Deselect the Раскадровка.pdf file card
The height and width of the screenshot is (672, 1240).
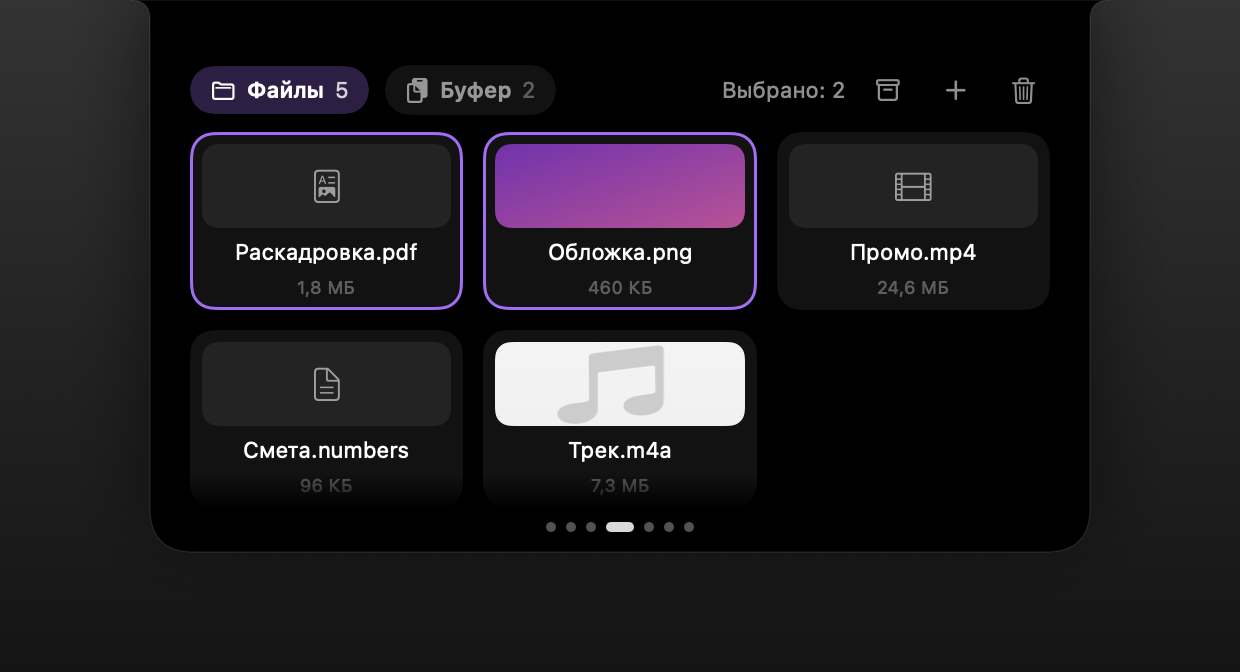point(327,221)
